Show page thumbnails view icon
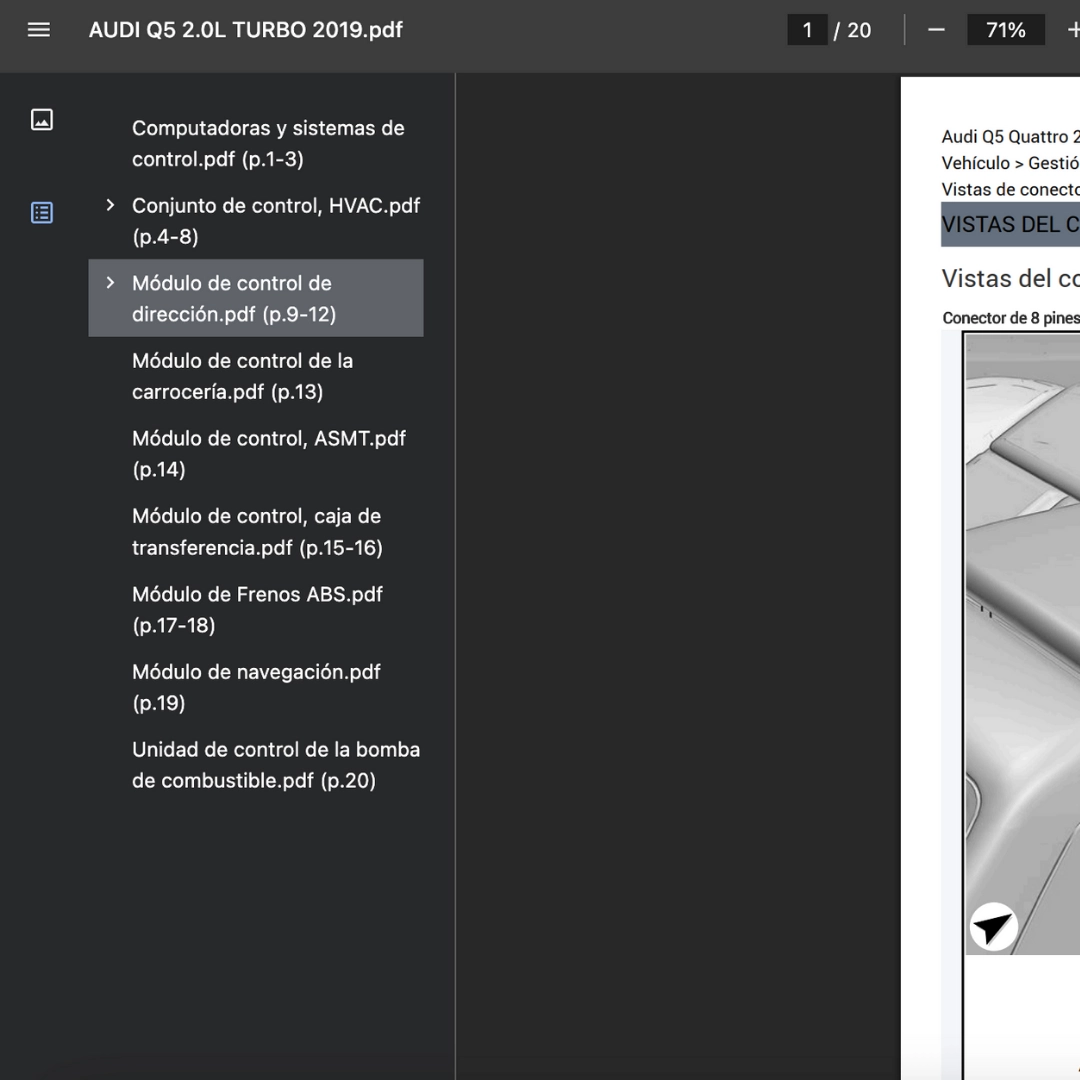 point(42,120)
